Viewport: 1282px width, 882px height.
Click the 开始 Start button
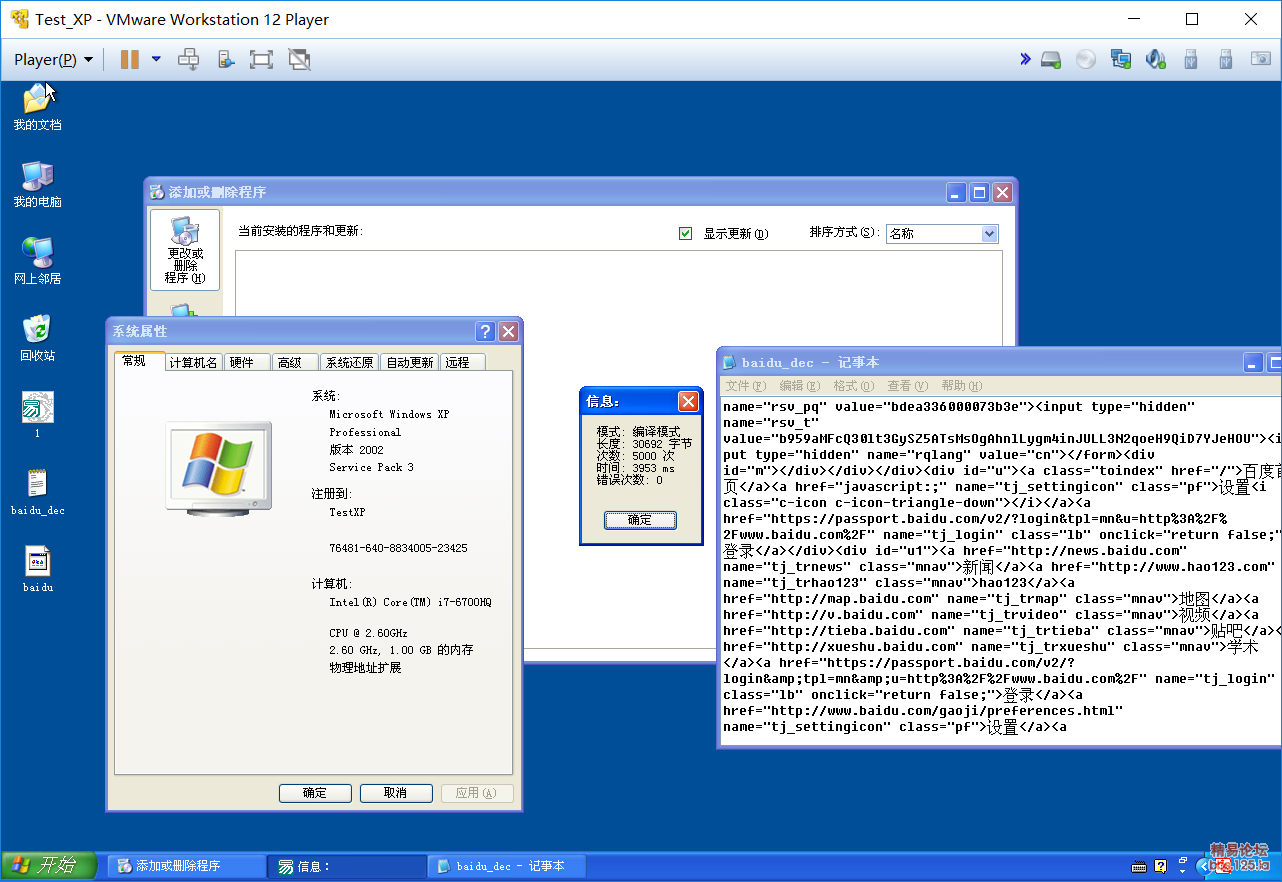pyautogui.click(x=49, y=866)
